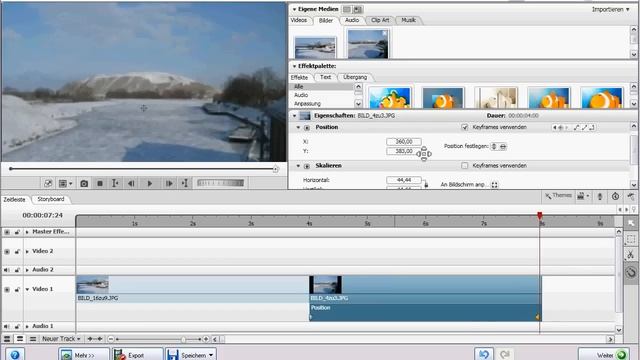The image size is (640, 360).
Task: Select the second media thumbnail in Bilder
Action: pos(368,44)
